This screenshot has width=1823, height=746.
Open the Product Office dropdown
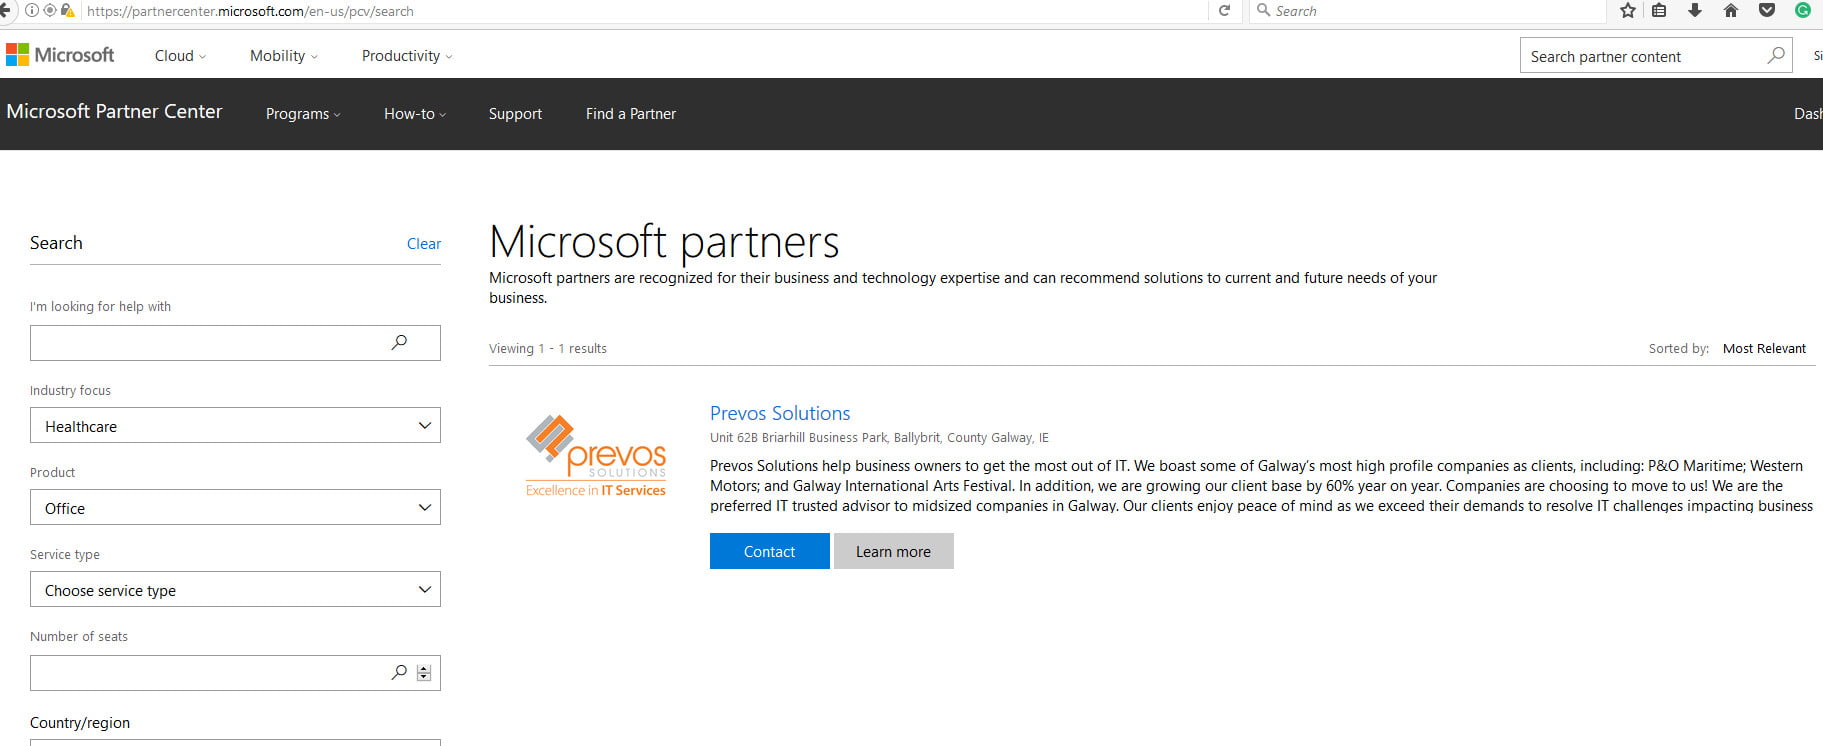pyautogui.click(x=235, y=508)
